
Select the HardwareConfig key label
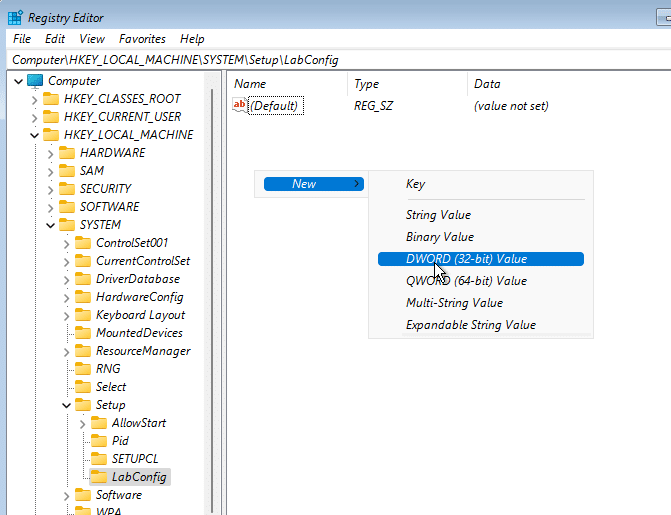(140, 297)
